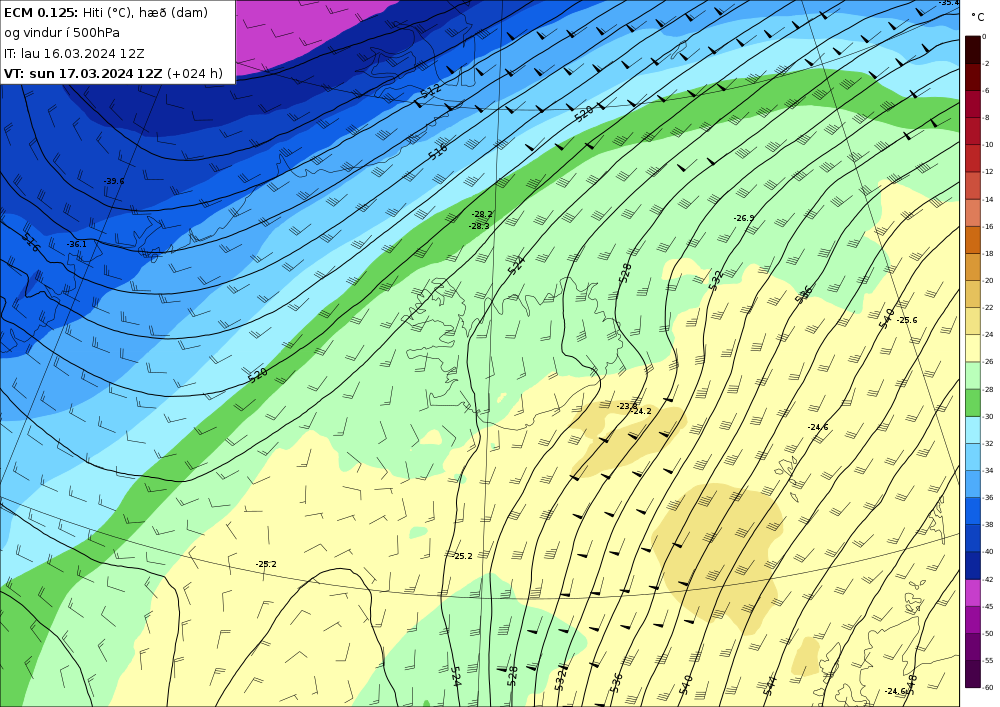Click the '-25.6' temperature value on the map
This screenshot has height=707, width=1000.
[907, 320]
